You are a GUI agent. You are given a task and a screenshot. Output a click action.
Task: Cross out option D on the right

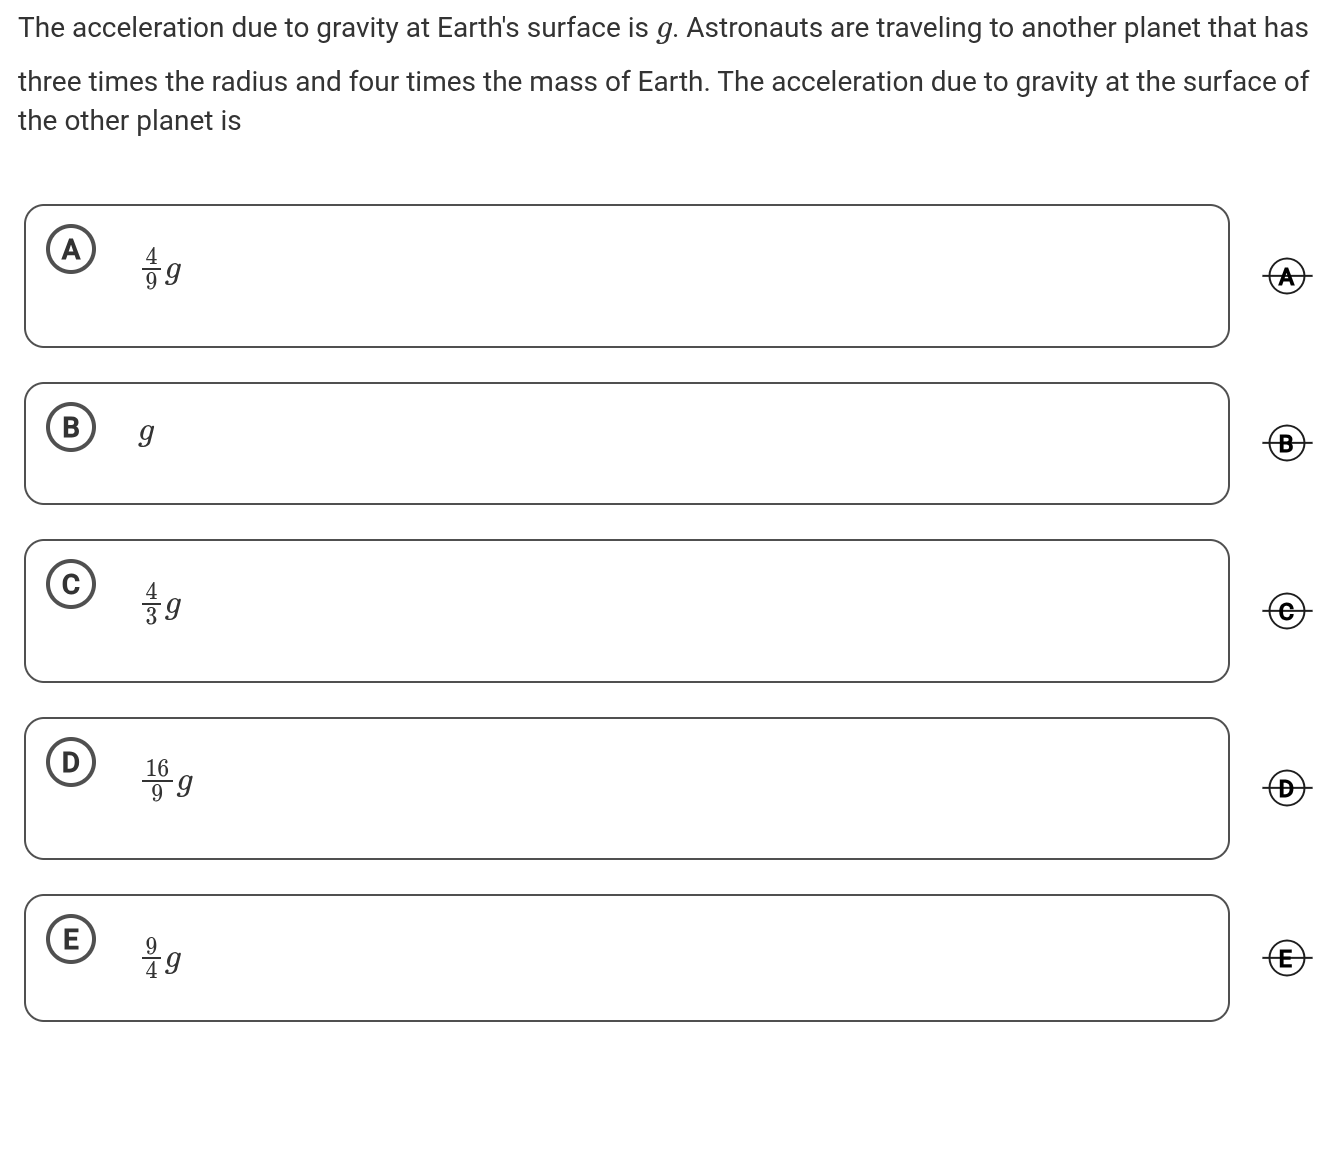[1286, 788]
